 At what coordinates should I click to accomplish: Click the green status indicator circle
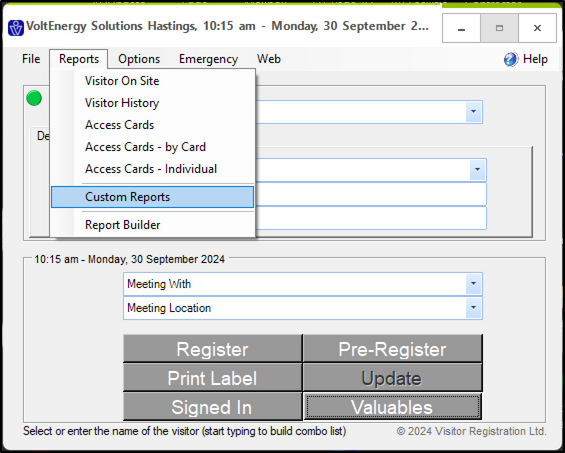tap(34, 98)
